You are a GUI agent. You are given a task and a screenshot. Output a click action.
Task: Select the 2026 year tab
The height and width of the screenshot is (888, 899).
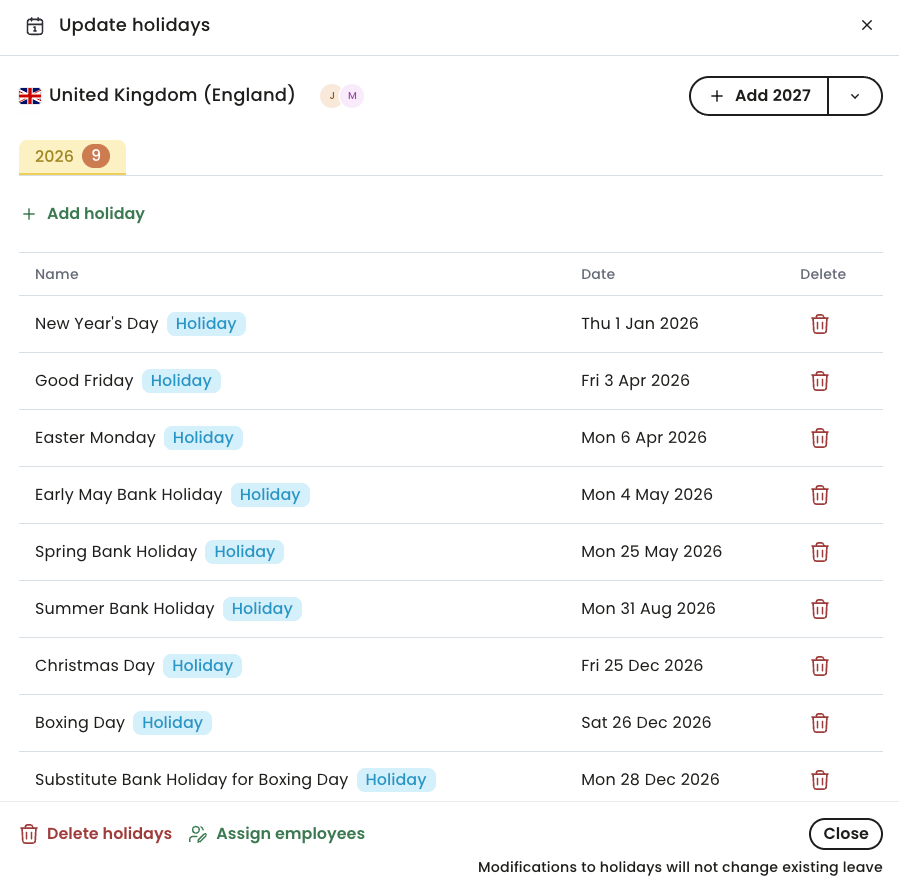72,157
